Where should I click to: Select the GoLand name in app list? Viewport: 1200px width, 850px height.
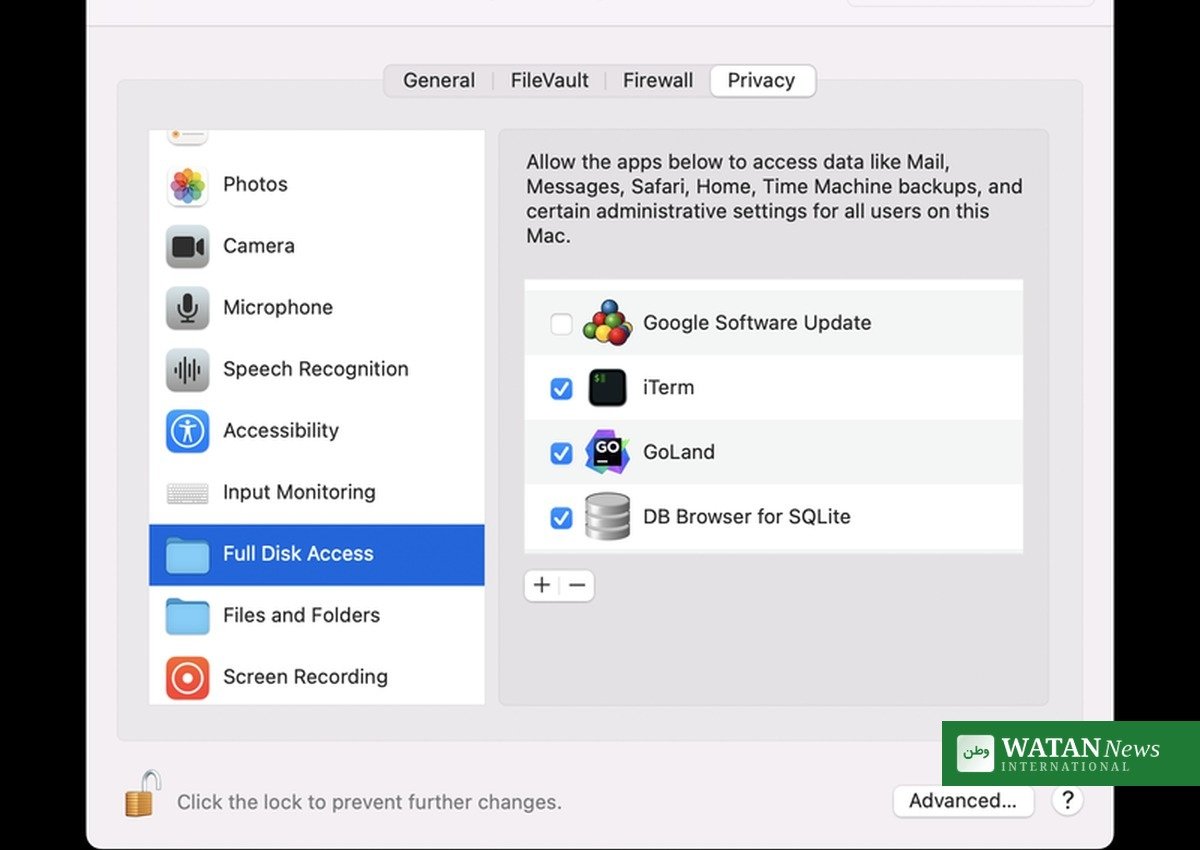pyautogui.click(x=679, y=452)
